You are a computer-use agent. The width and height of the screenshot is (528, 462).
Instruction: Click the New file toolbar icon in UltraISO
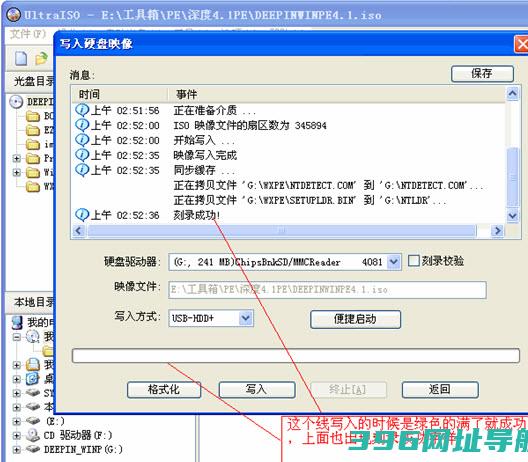tap(21, 59)
